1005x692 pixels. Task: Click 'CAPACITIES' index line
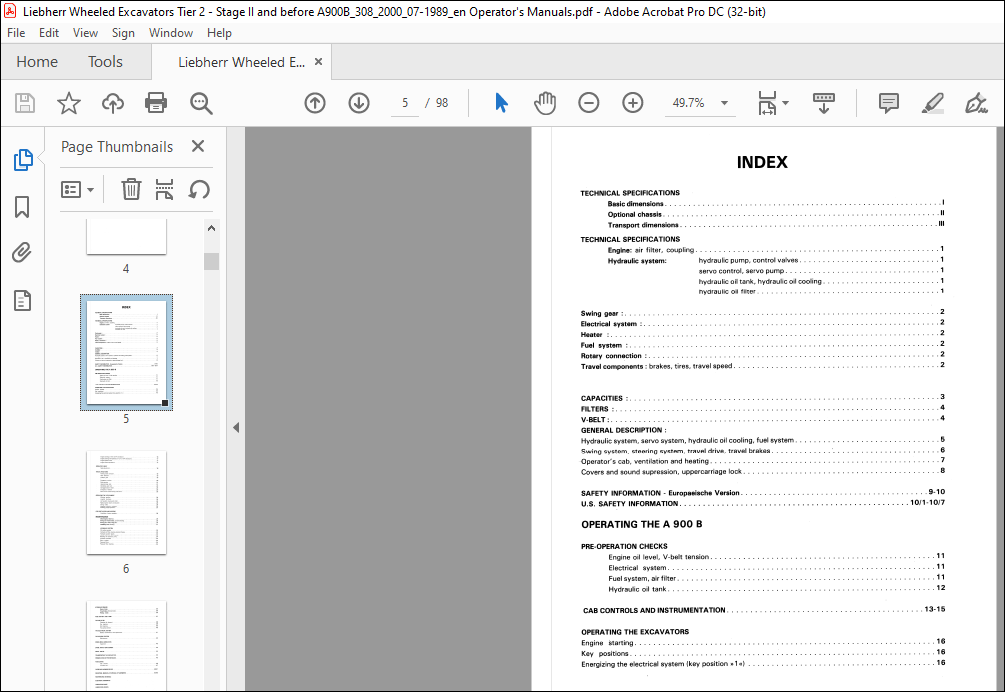click(762, 398)
